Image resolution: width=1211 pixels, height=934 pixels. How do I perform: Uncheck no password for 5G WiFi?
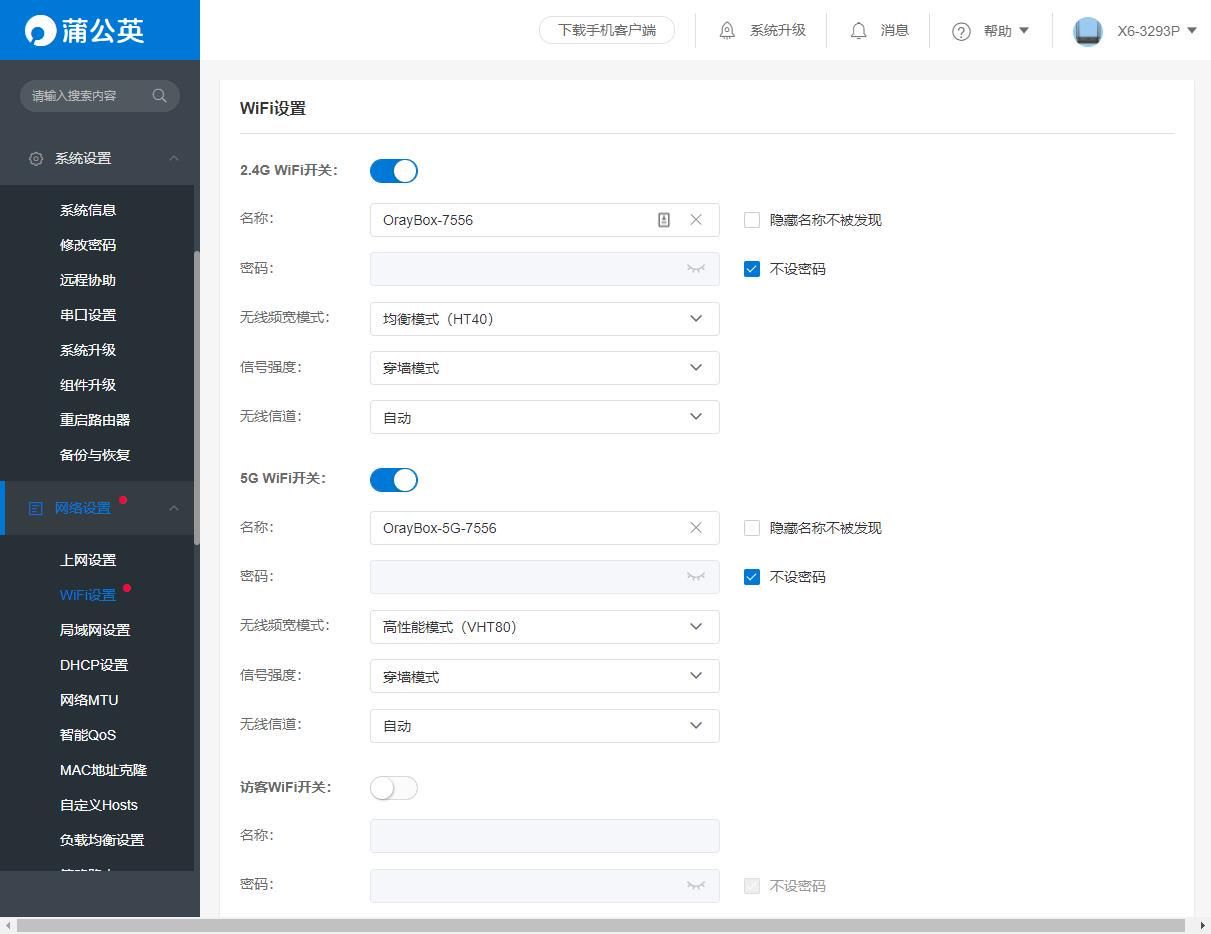[752, 577]
